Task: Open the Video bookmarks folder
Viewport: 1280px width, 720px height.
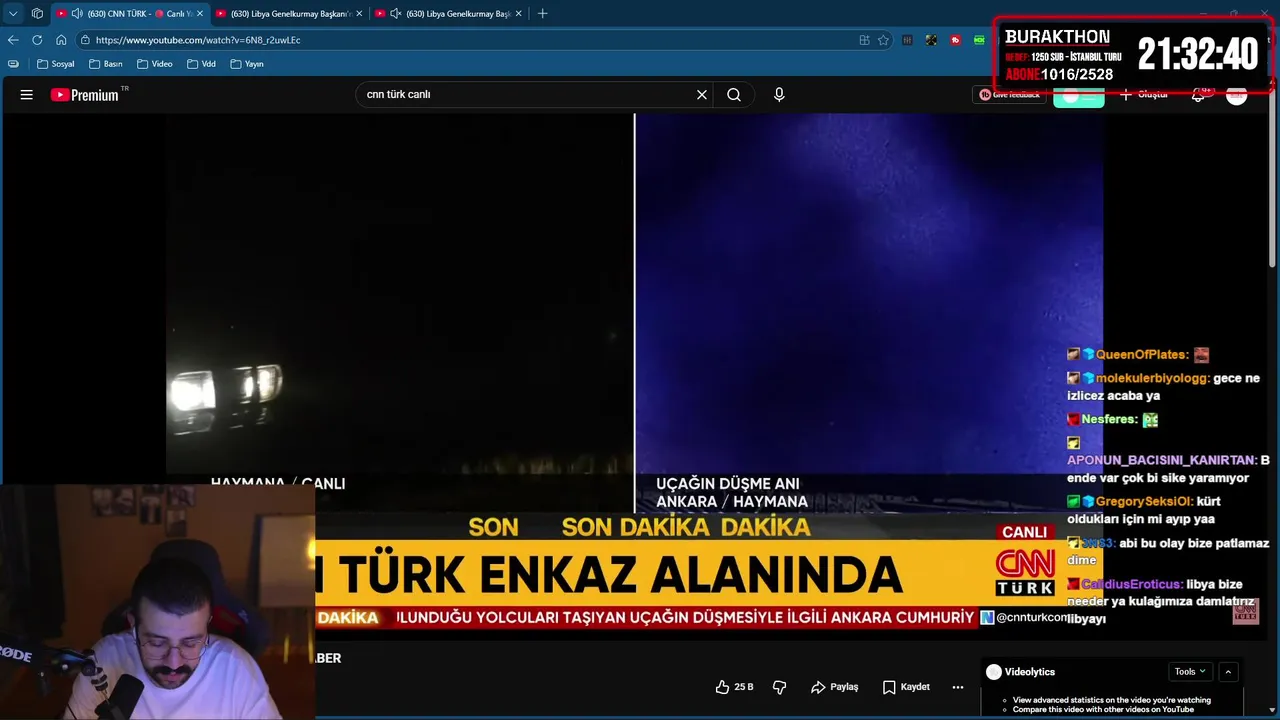Action: (x=154, y=64)
